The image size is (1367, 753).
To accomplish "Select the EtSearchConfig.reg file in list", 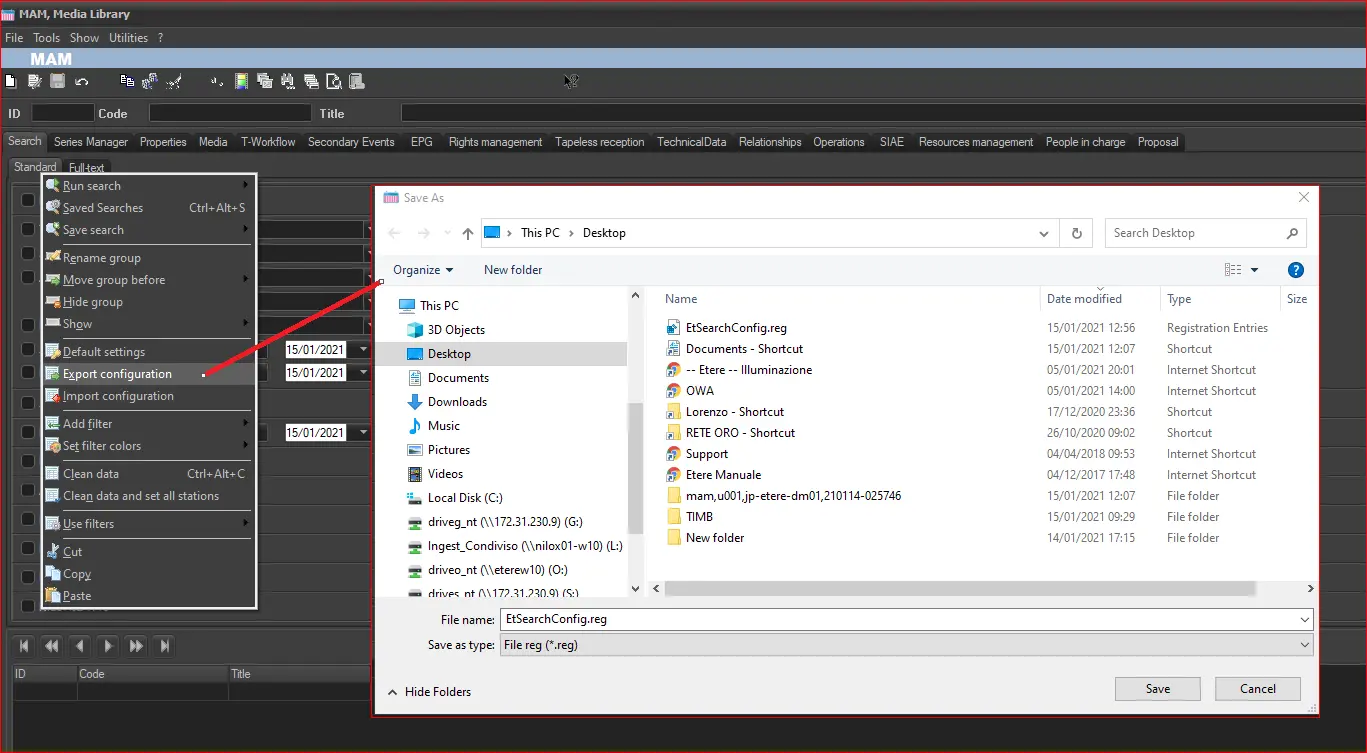I will pyautogui.click(x=736, y=328).
